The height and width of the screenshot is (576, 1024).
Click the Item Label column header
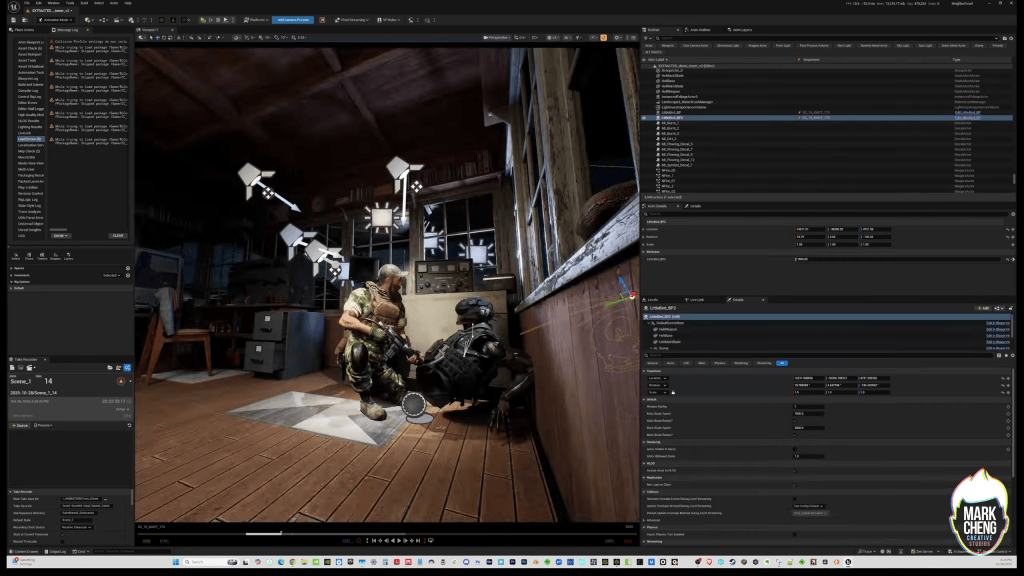(657, 59)
